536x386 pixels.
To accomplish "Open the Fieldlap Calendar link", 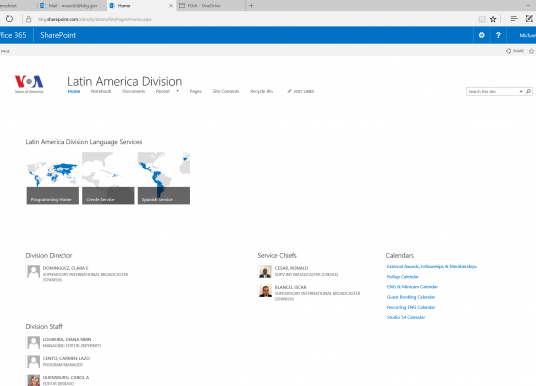I will click(x=403, y=277).
